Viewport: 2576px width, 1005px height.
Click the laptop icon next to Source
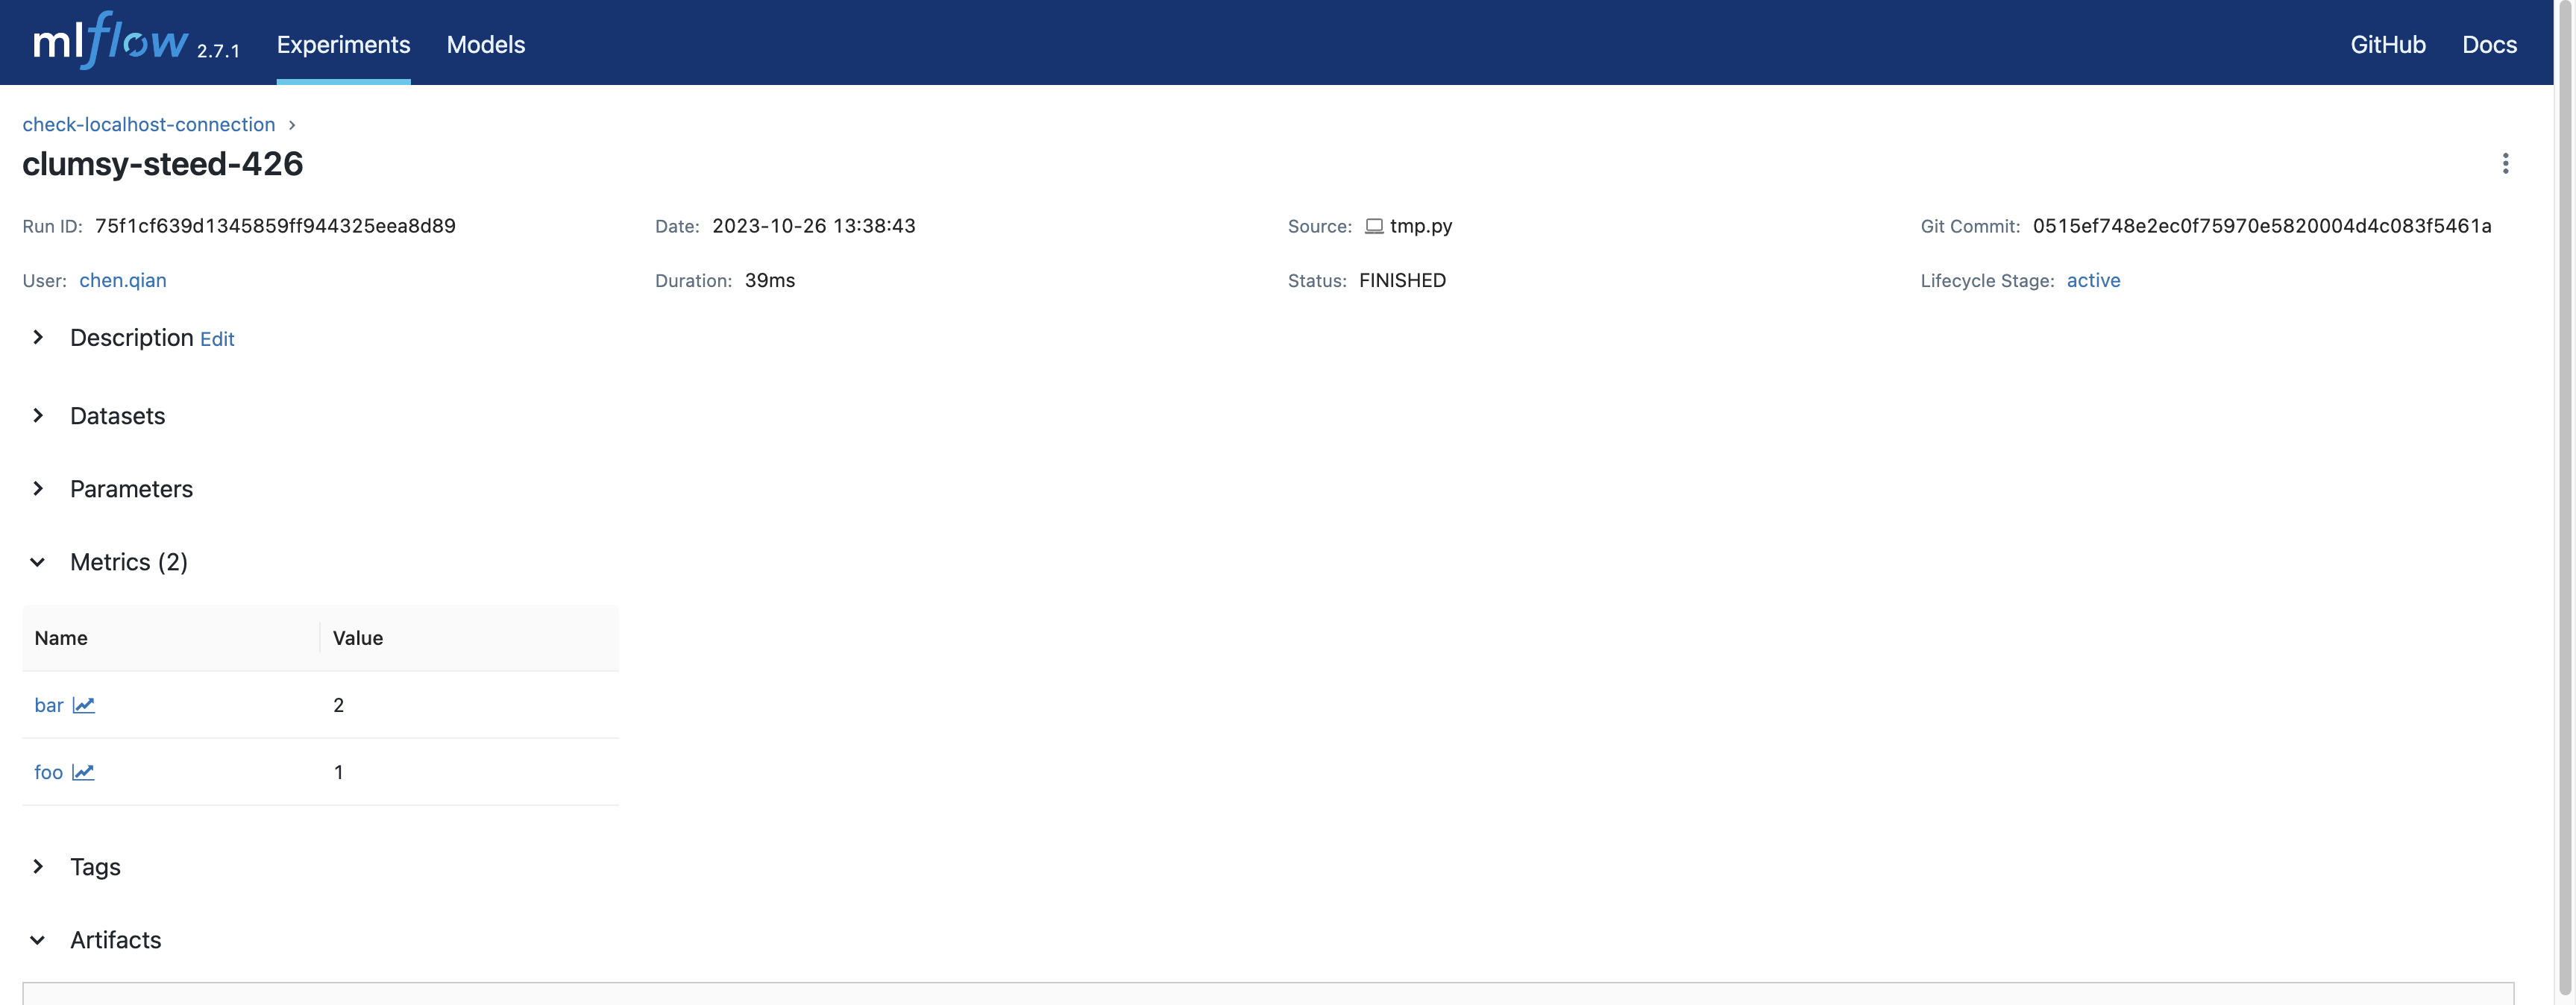[x=1375, y=226]
